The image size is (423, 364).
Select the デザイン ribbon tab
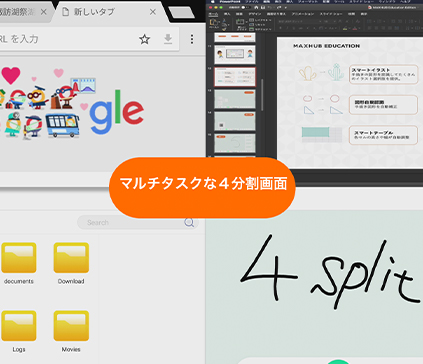pyautogui.click(x=255, y=14)
